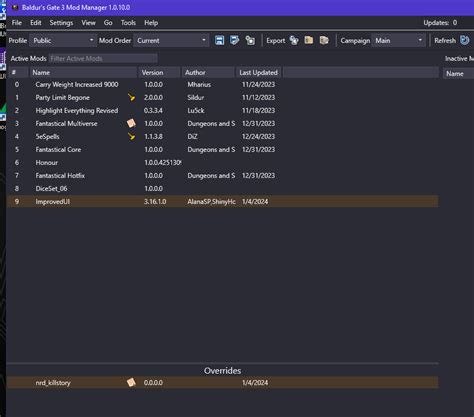Click version 1.1.3.8 cell
The image size is (474, 417).
tap(153, 136)
